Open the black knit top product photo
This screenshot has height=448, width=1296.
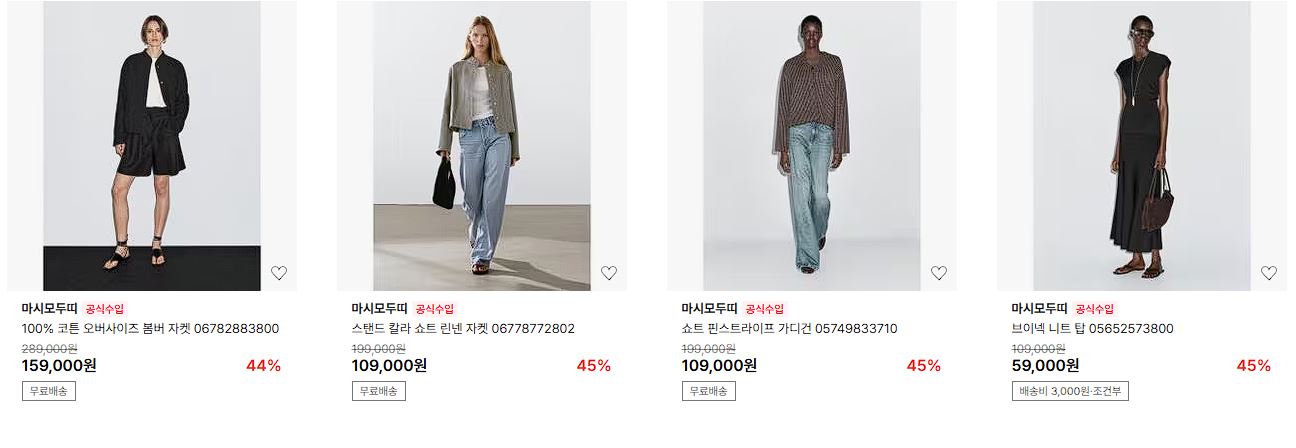point(1142,146)
